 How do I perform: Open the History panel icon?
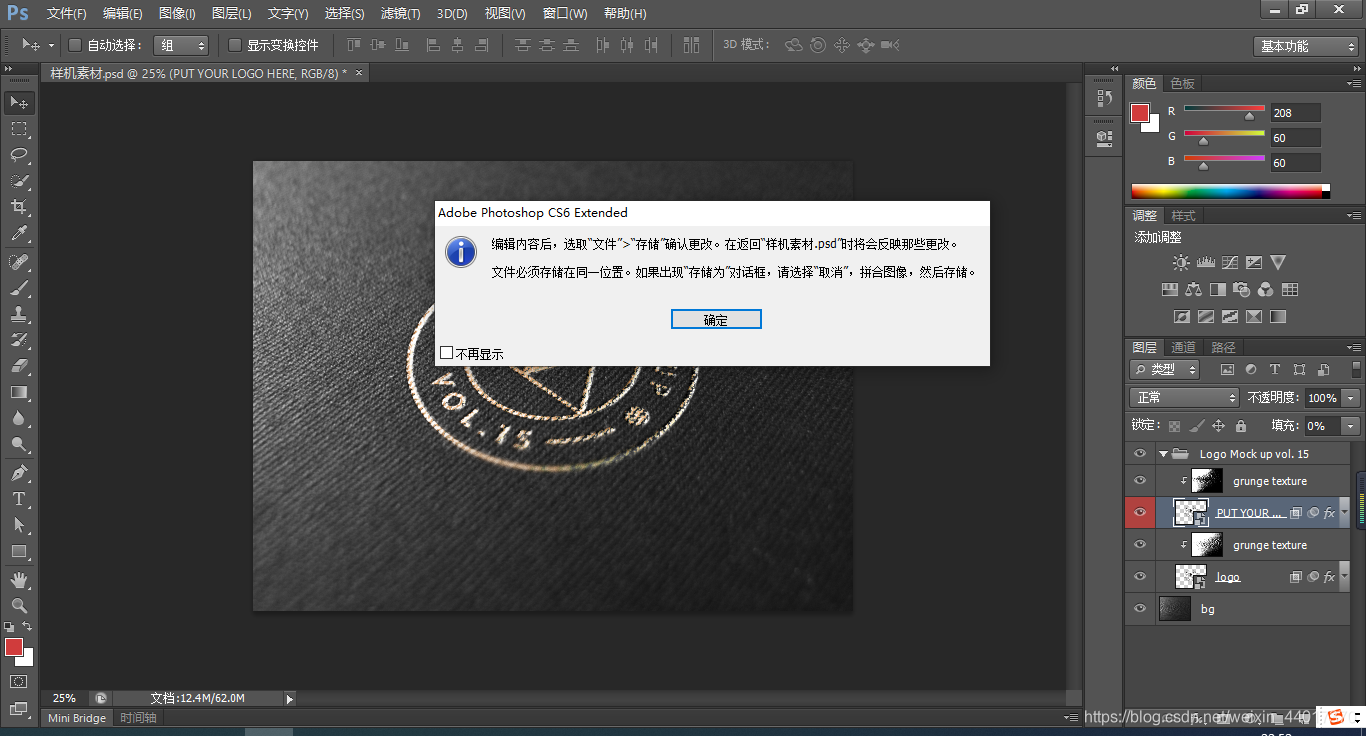point(1104,98)
